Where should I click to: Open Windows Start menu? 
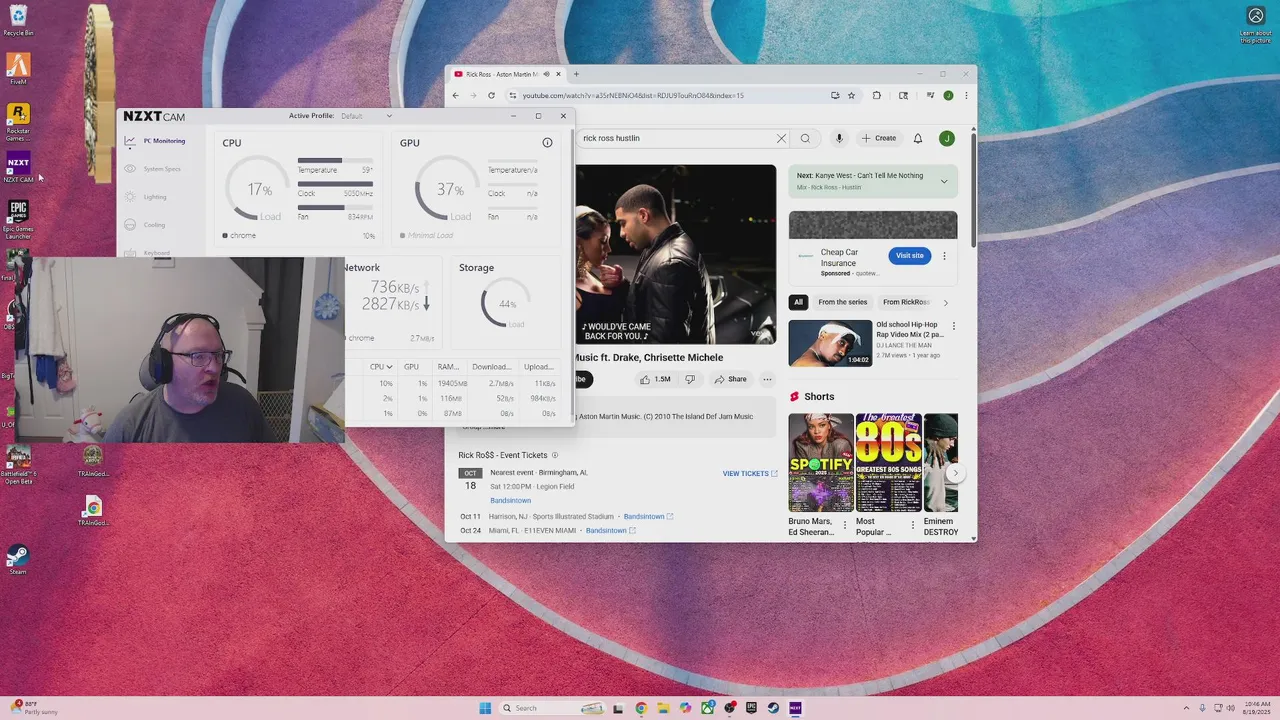(485, 708)
